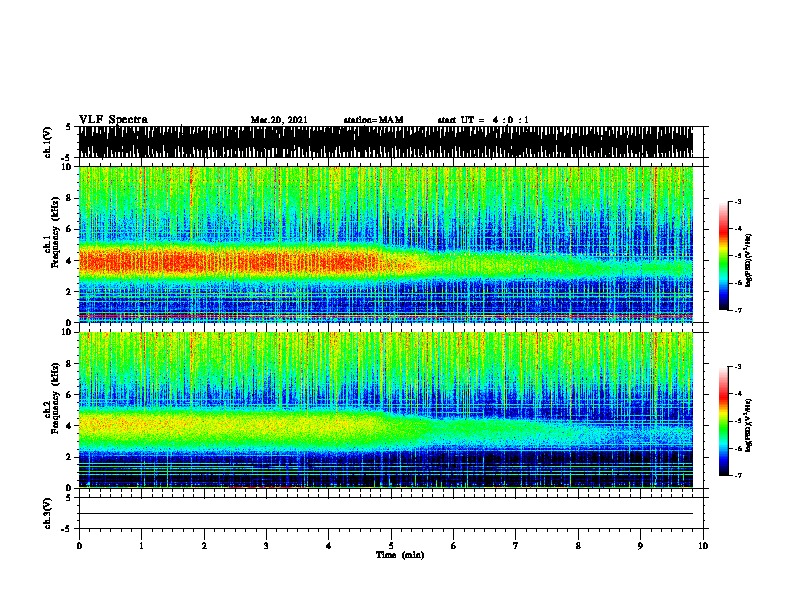Click the "7" tick on the time axis
This screenshot has width=792, height=612.
516,546
